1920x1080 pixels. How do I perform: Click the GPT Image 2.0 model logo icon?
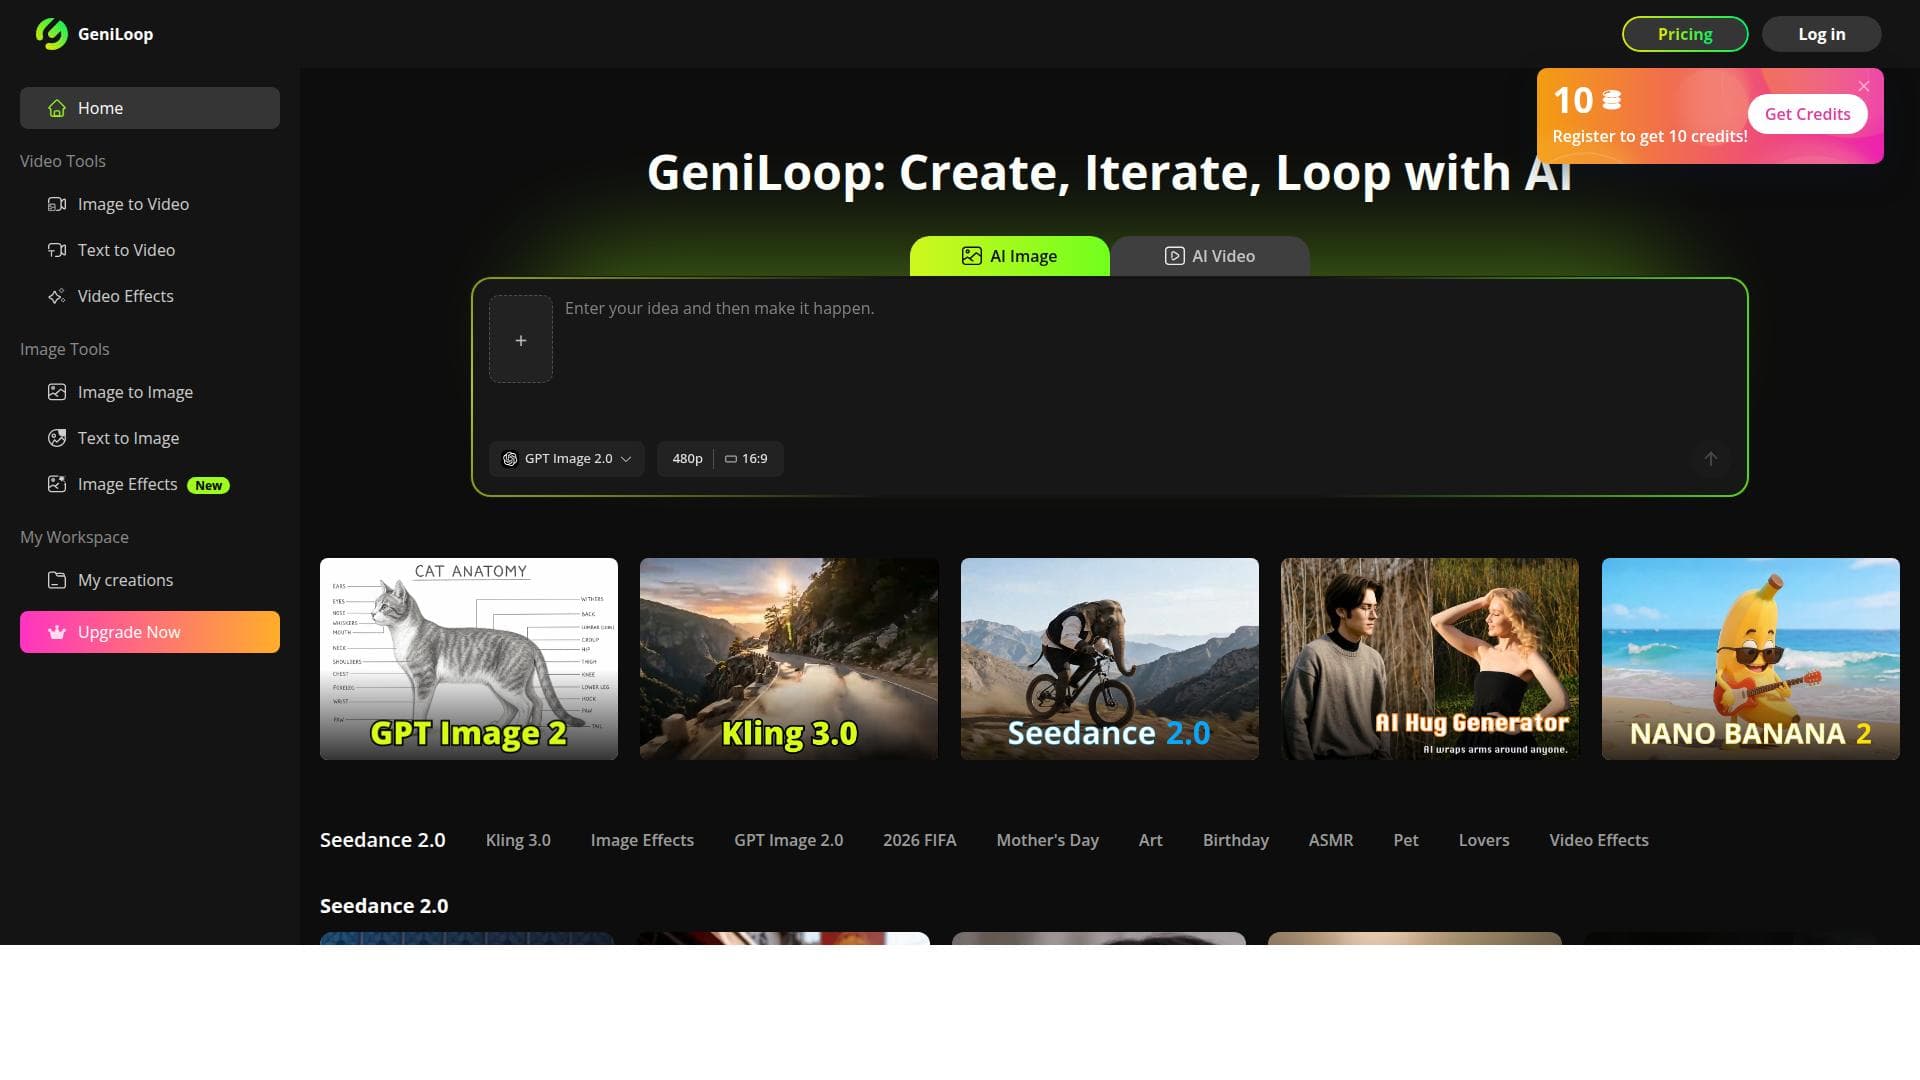pyautogui.click(x=510, y=459)
